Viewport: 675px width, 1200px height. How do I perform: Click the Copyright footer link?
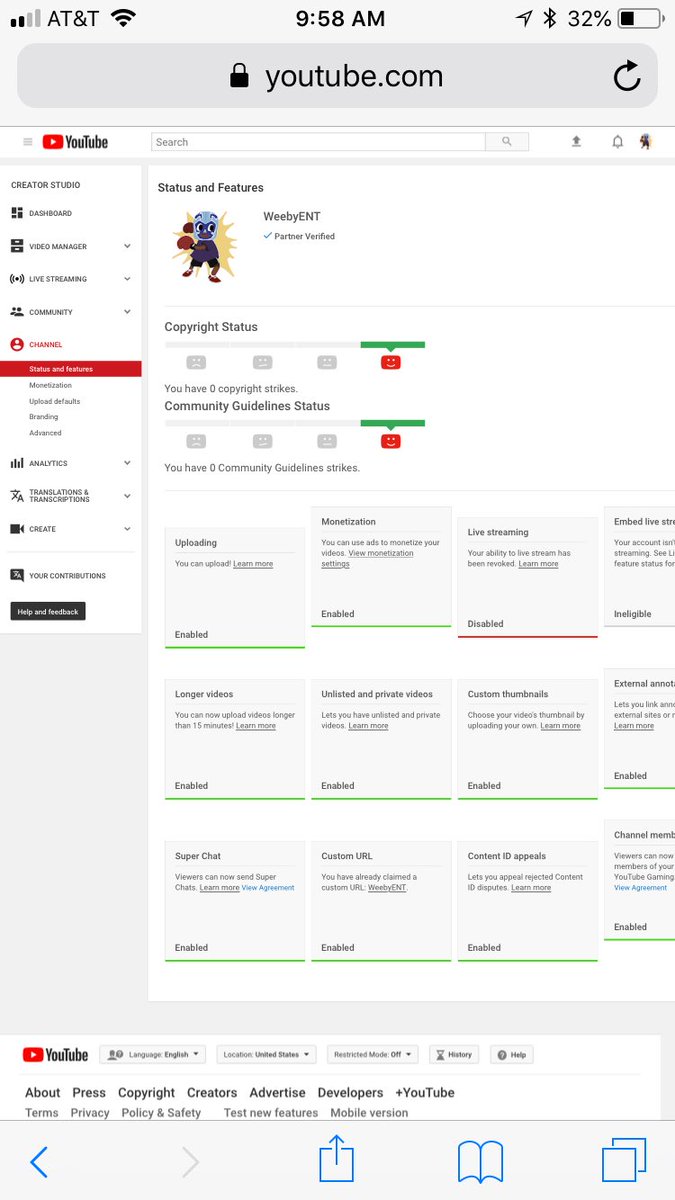coord(146,1093)
